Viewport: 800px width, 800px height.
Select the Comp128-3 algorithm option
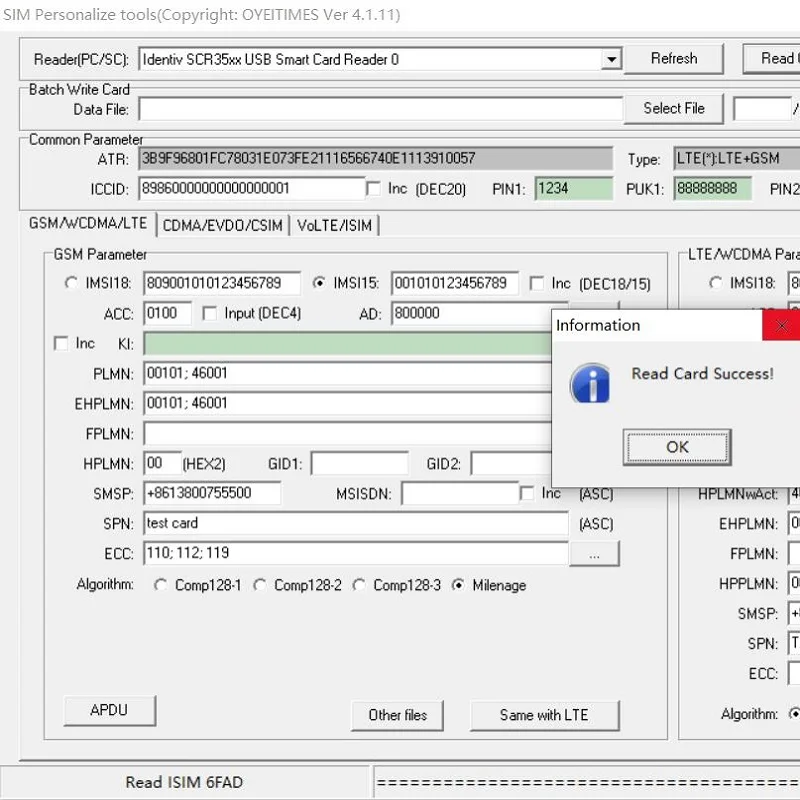[x=359, y=585]
